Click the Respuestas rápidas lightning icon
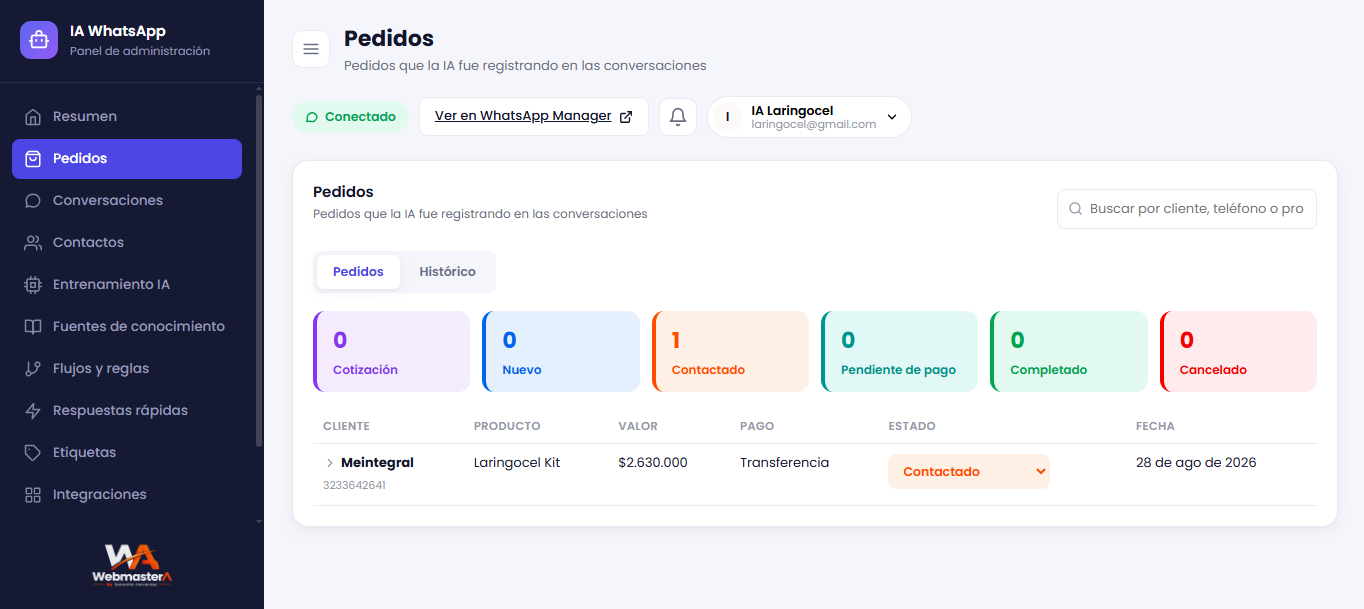1364x609 pixels. 33,411
